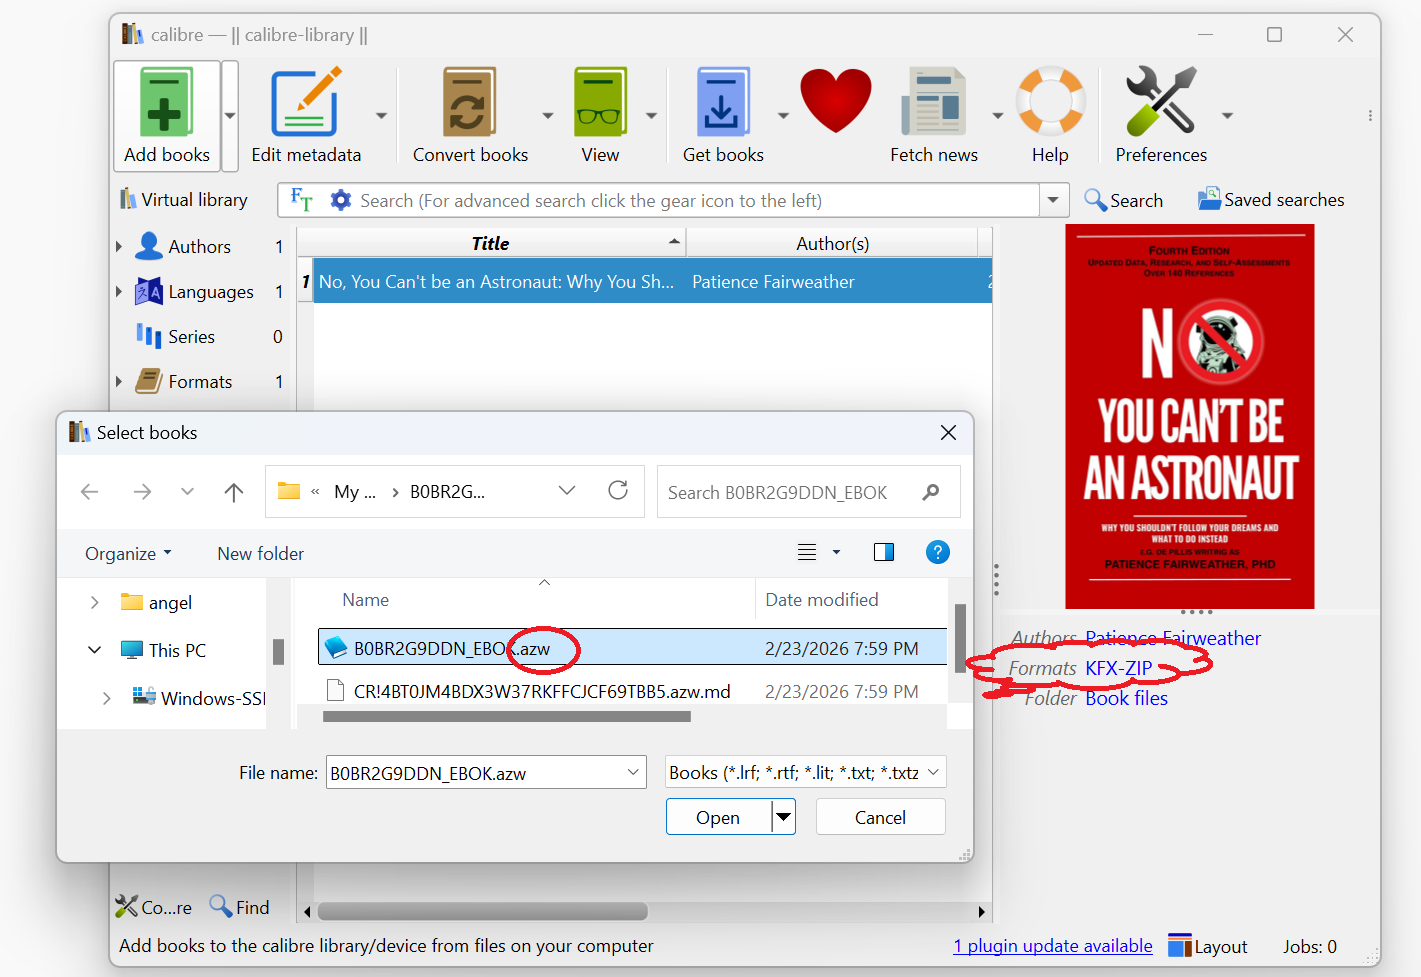This screenshot has height=977, width=1421.
Task: Click the Get books icon
Action: (x=723, y=101)
